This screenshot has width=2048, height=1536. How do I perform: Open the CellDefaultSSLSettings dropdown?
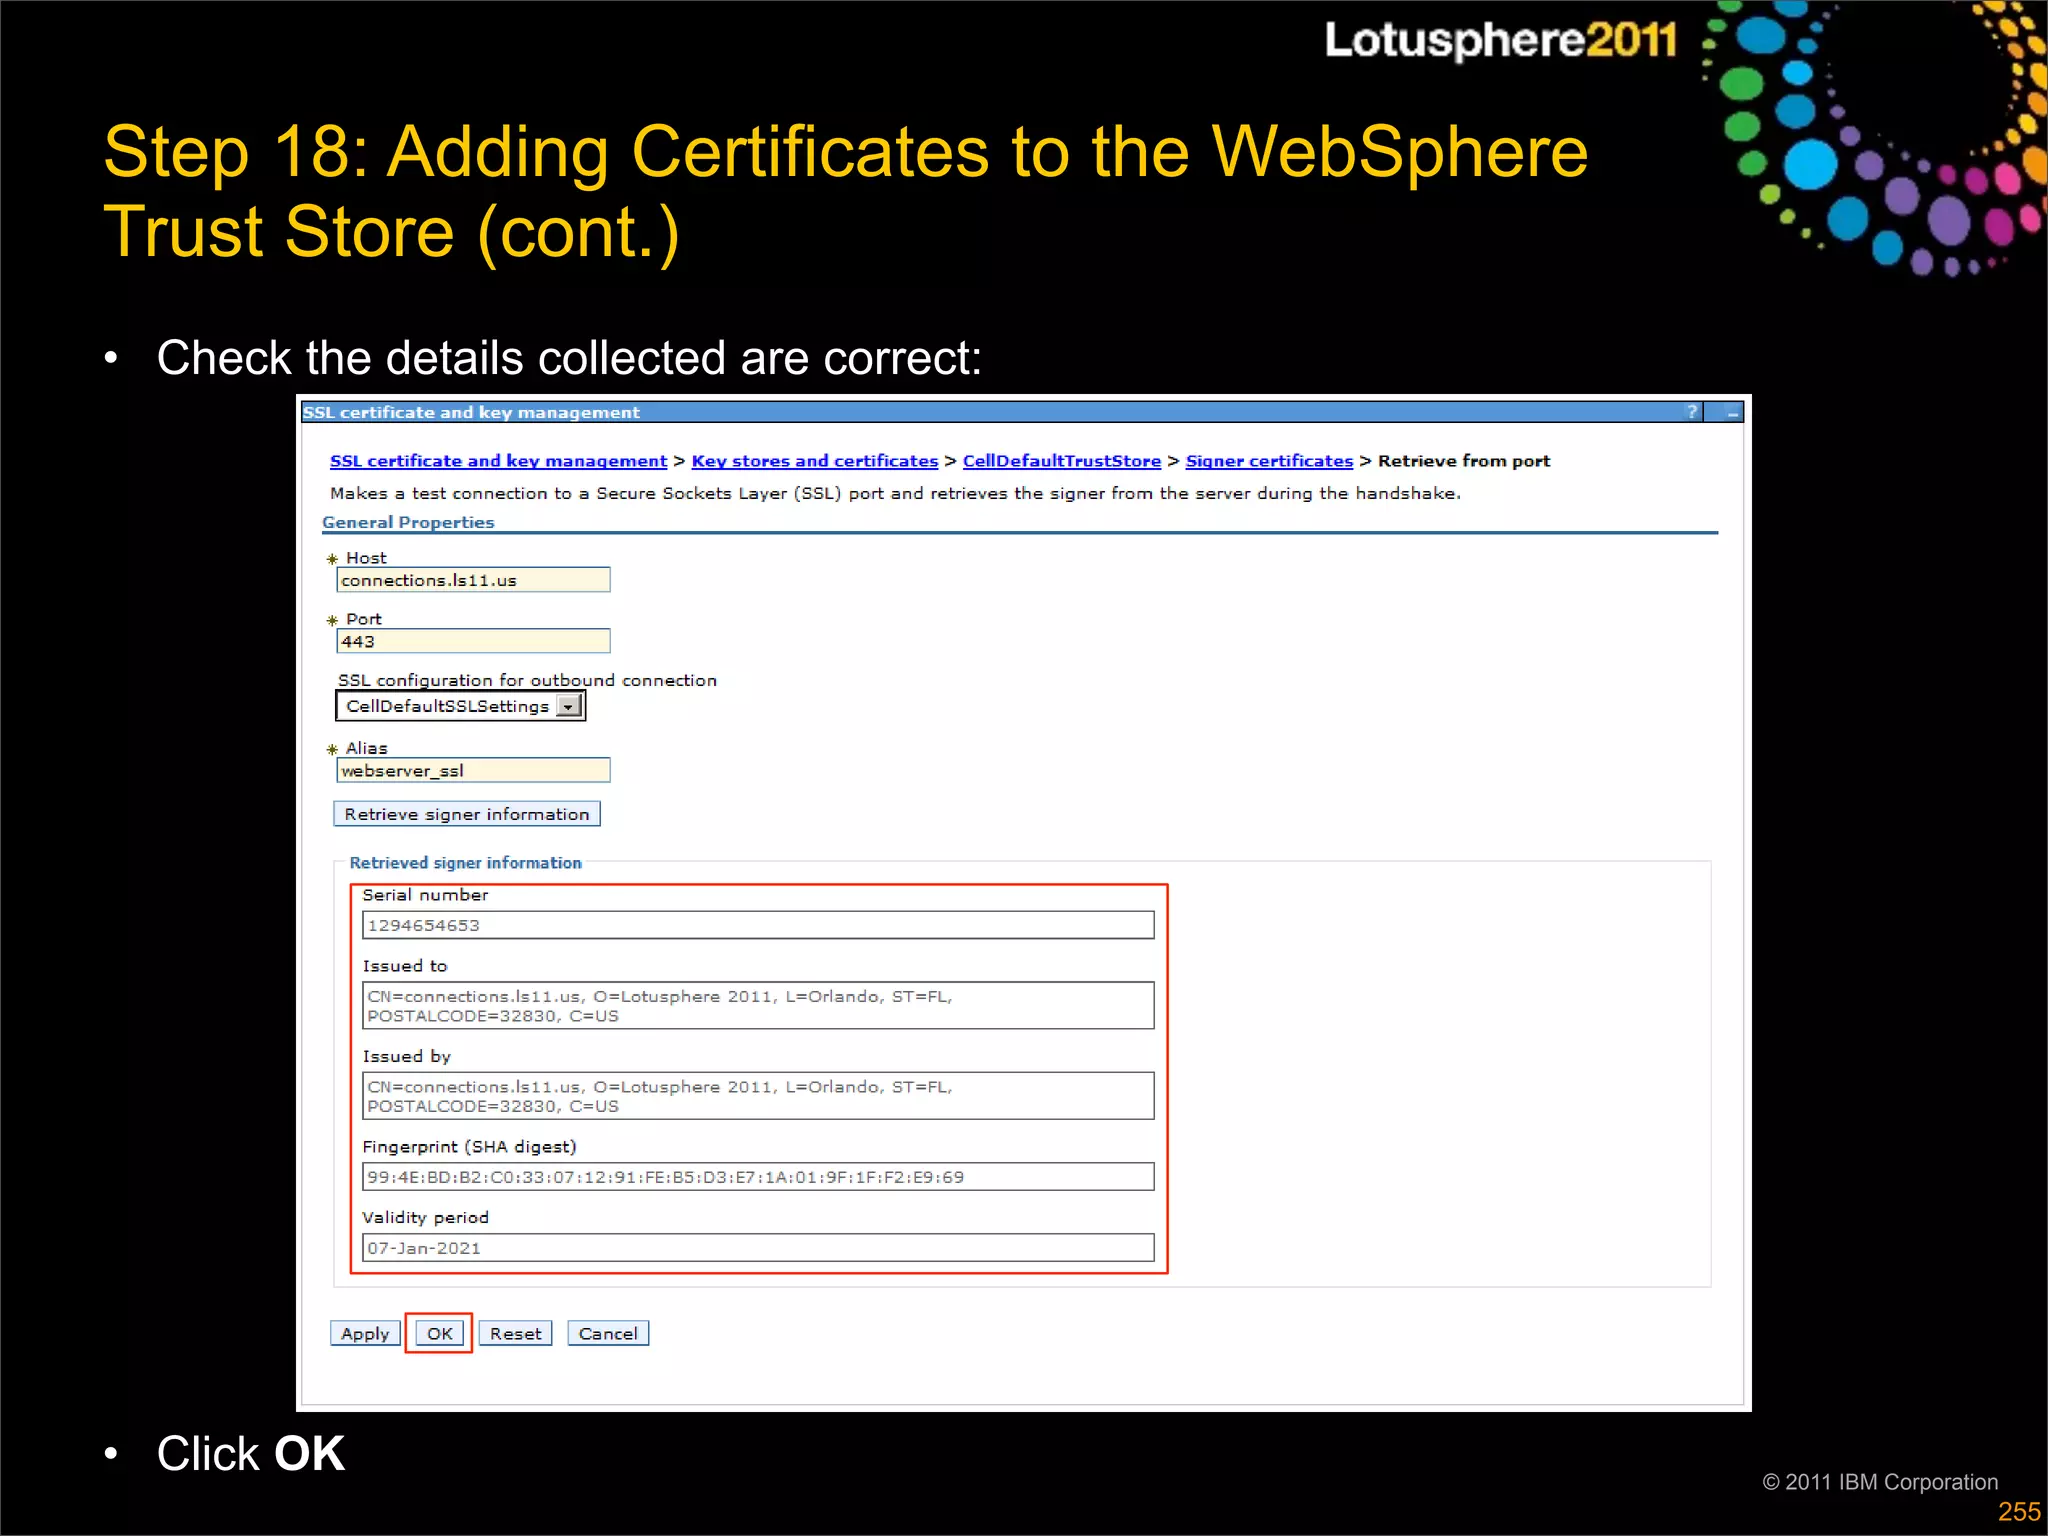[x=461, y=706]
